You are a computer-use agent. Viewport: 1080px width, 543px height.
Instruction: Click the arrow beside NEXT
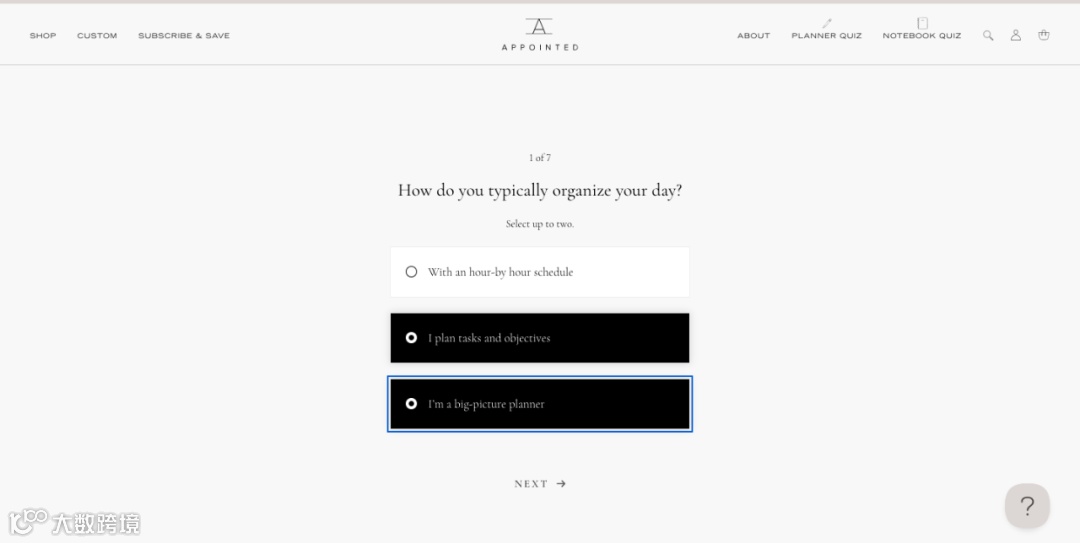click(562, 484)
